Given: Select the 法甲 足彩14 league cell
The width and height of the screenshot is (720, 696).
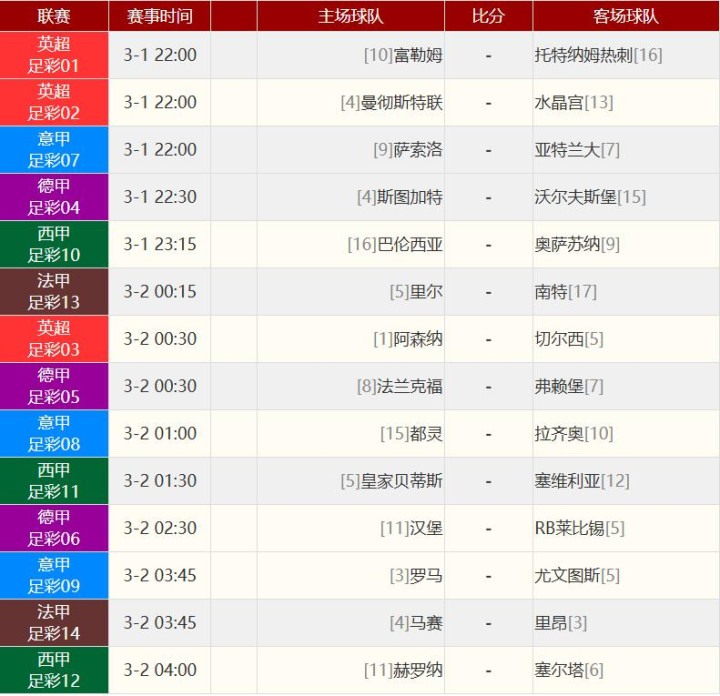Looking at the screenshot, I should click(x=54, y=623).
